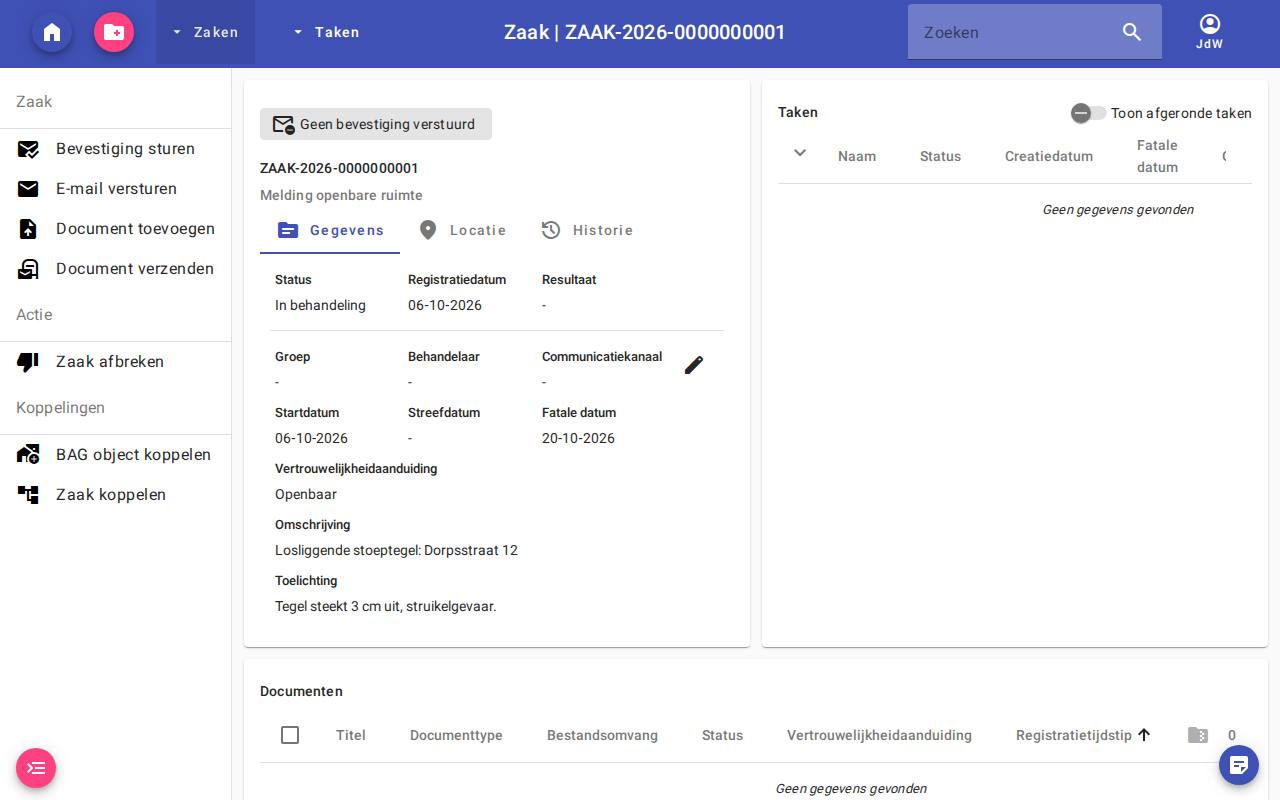
Task: Click the Fatale datum value 20-10-2026
Action: pos(578,438)
